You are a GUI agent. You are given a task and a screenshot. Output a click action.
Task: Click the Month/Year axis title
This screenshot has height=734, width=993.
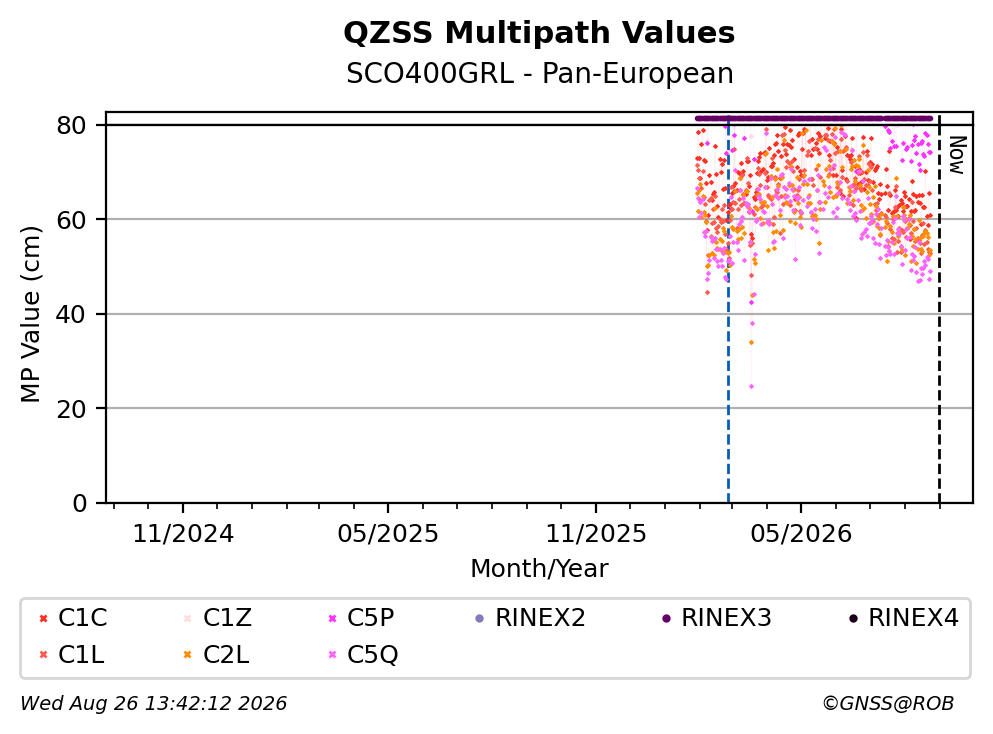pyautogui.click(x=539, y=568)
